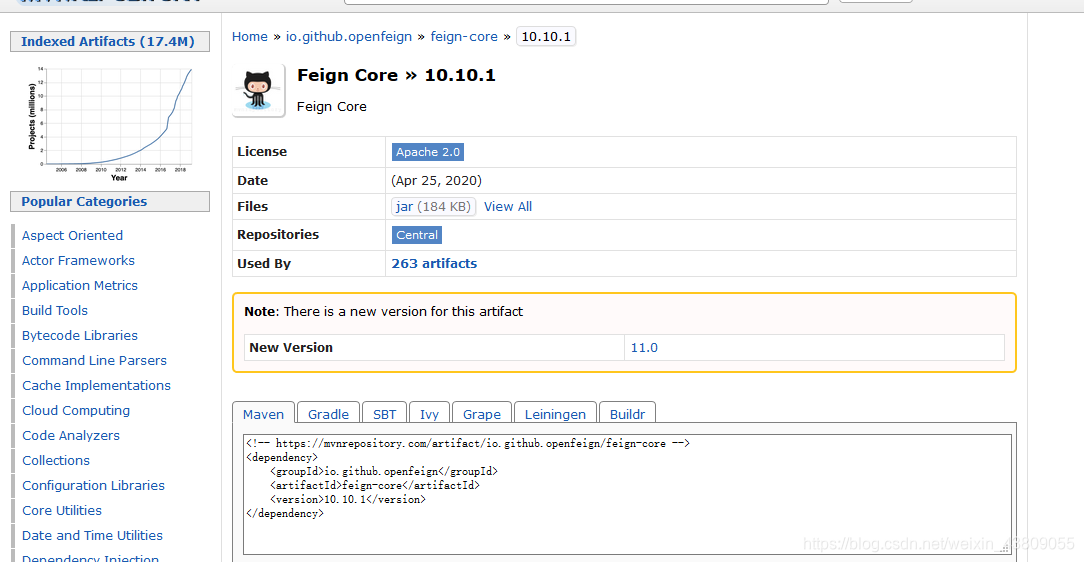The image size is (1084, 562).
Task: Open Aspect Oriented category
Action: [73, 236]
